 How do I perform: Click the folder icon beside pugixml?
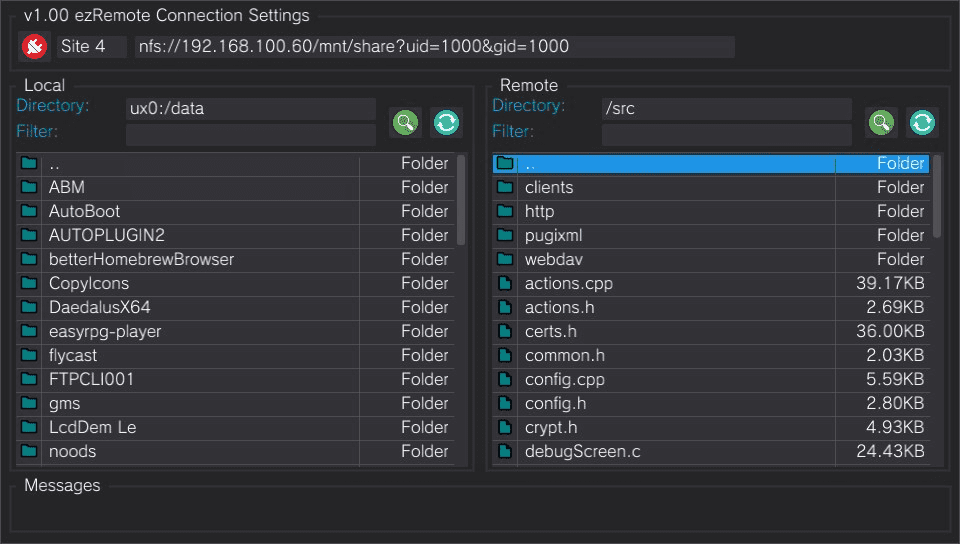(505, 235)
